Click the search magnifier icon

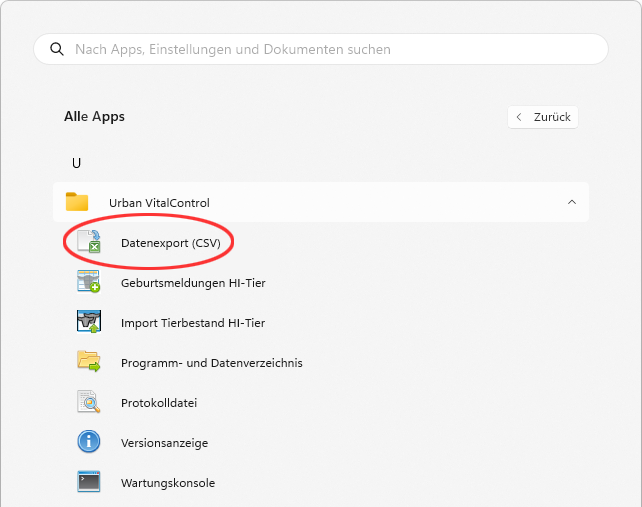coord(57,49)
